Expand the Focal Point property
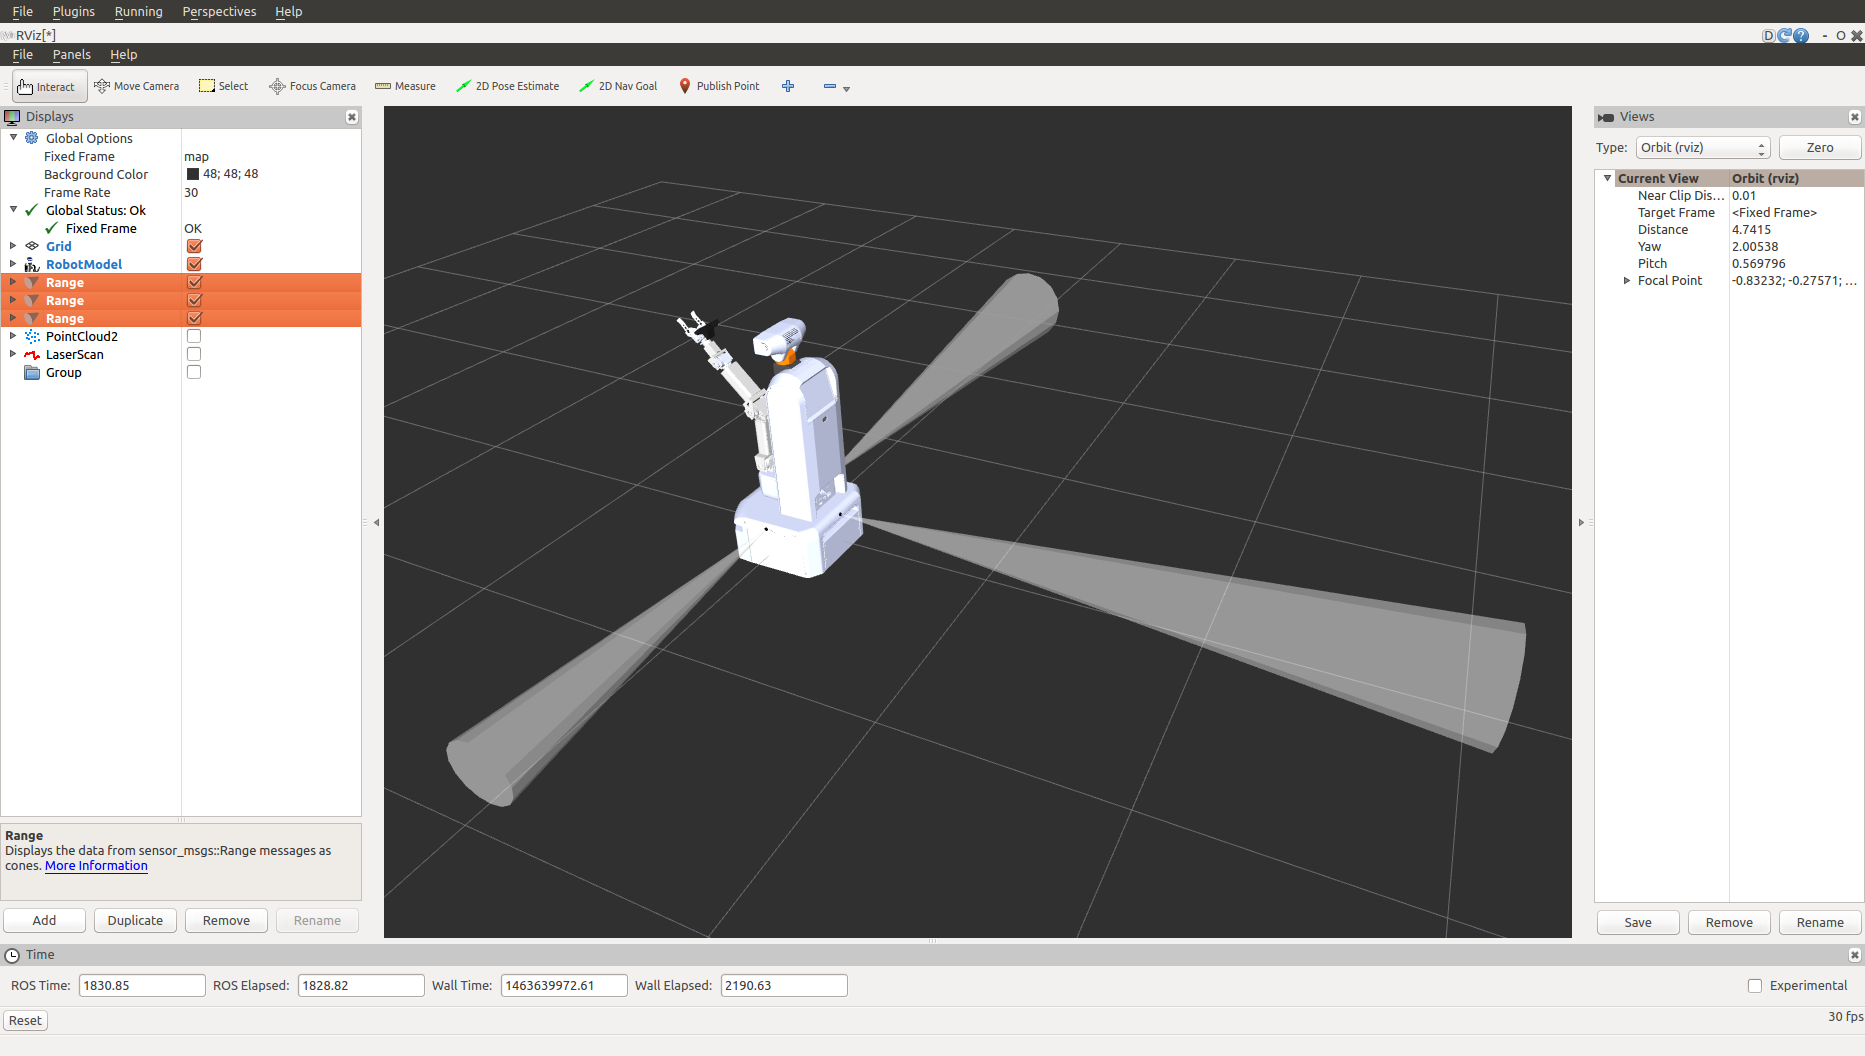Viewport: 1865px width, 1056px height. 1627,281
